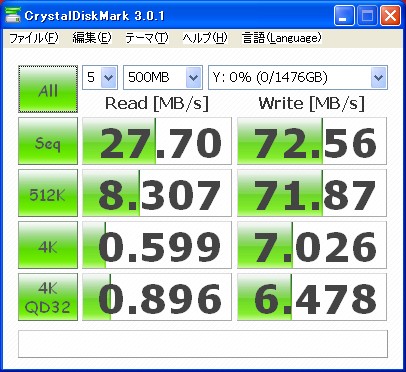Click the 4K QD32 write result 6.478
This screenshot has width=406, height=372.
(312, 297)
